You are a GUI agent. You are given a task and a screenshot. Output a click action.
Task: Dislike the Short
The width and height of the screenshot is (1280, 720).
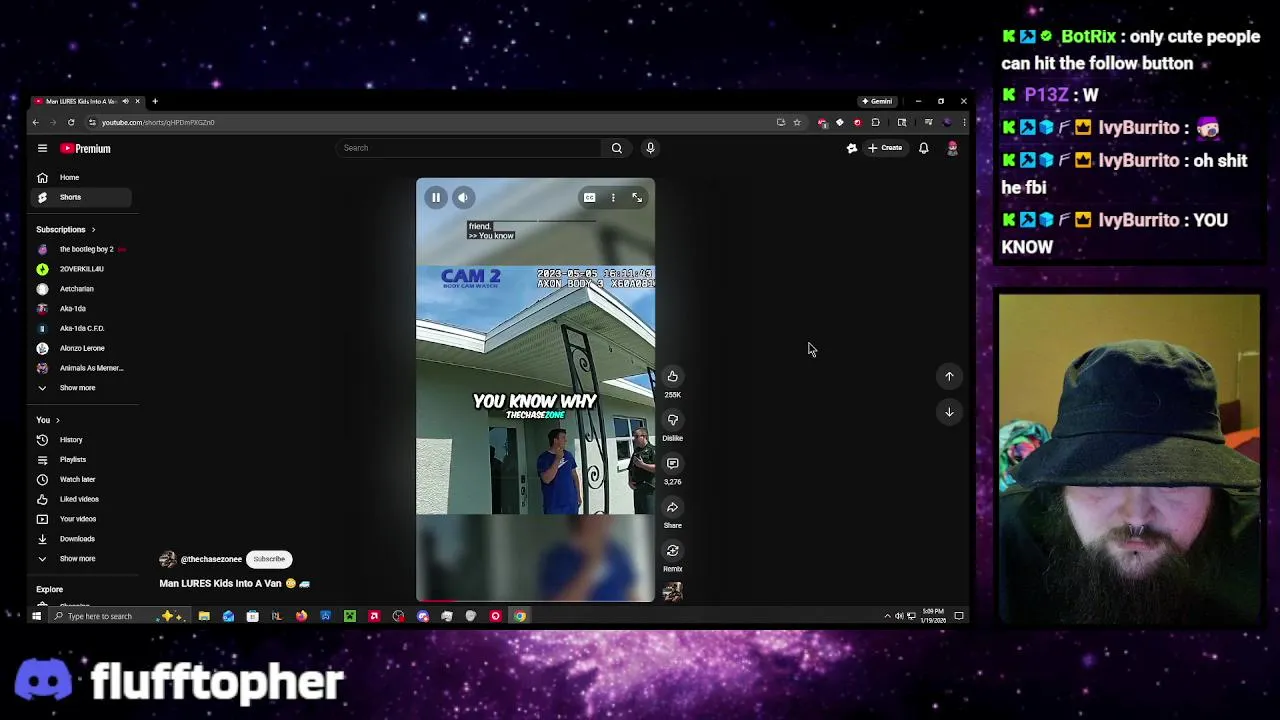[672, 420]
